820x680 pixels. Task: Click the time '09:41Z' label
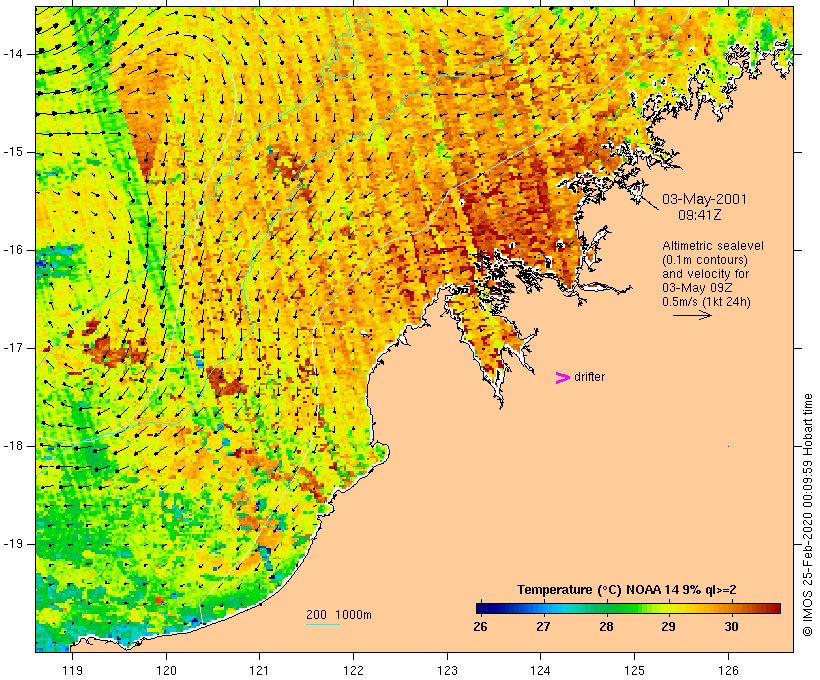tap(700, 215)
